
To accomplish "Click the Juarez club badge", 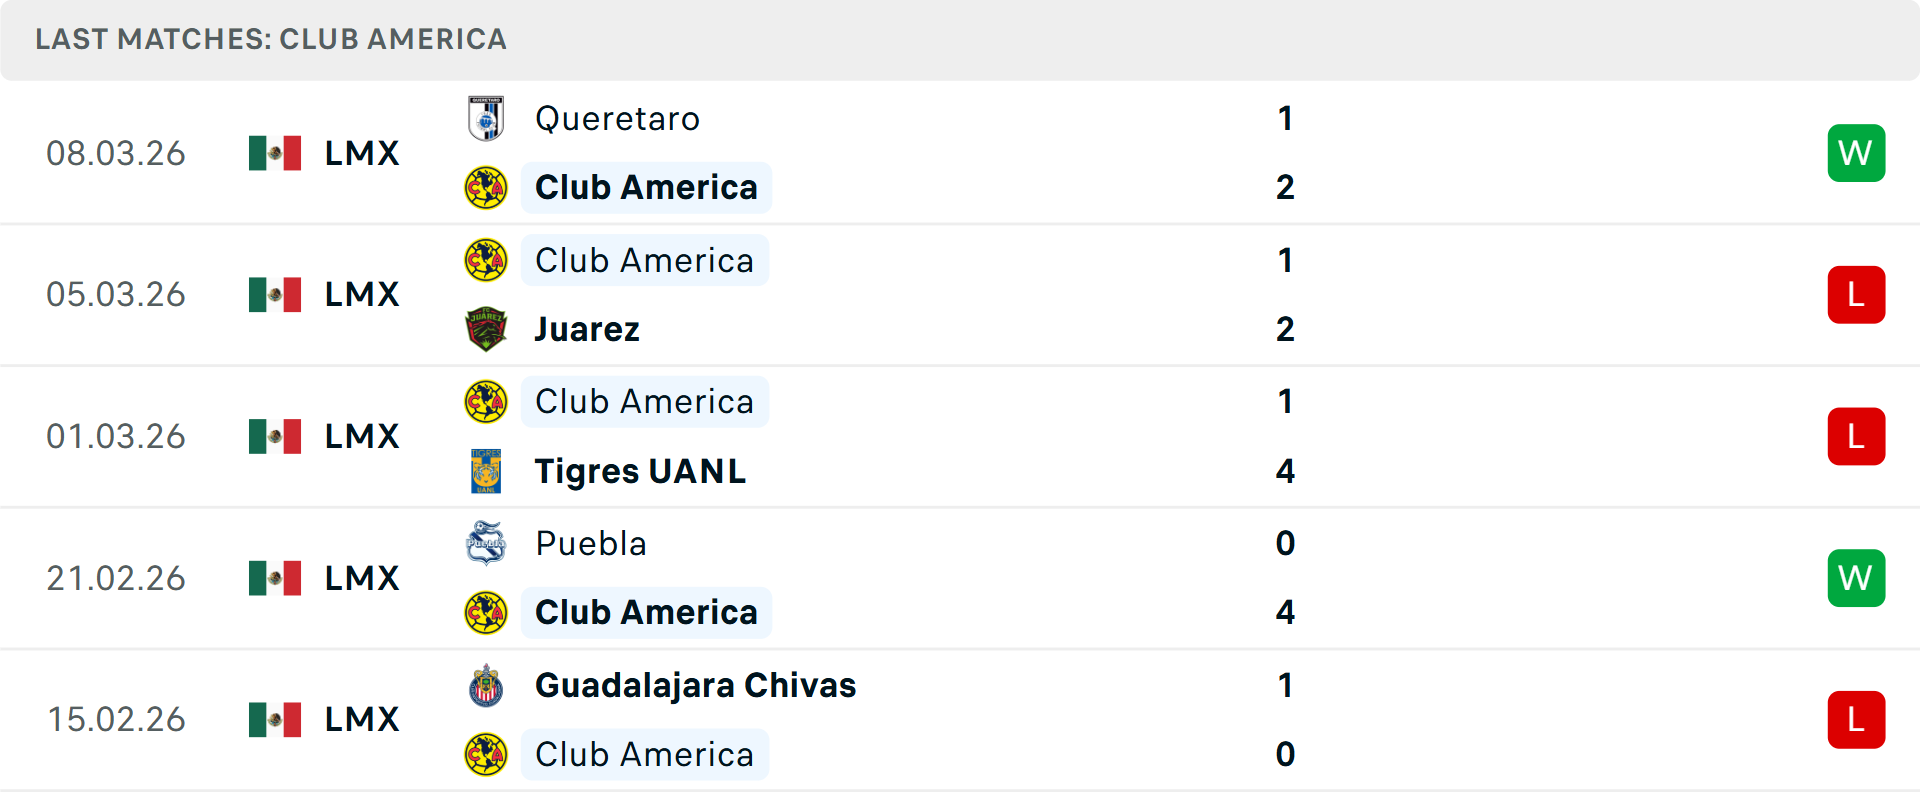I will pos(486,329).
